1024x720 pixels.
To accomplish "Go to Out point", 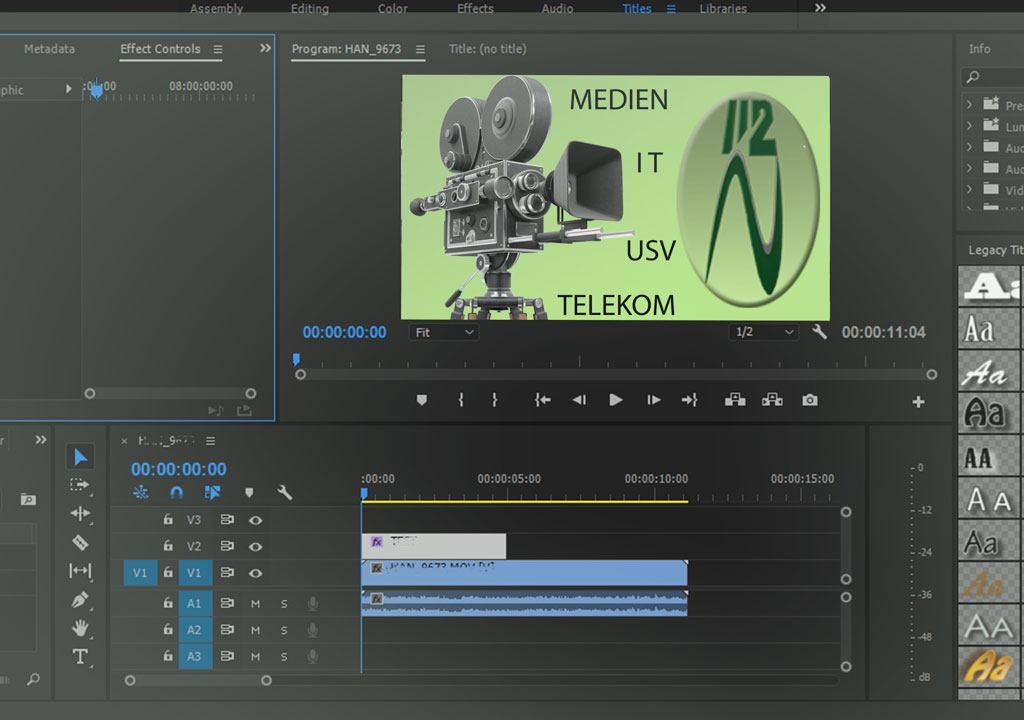I will [690, 400].
